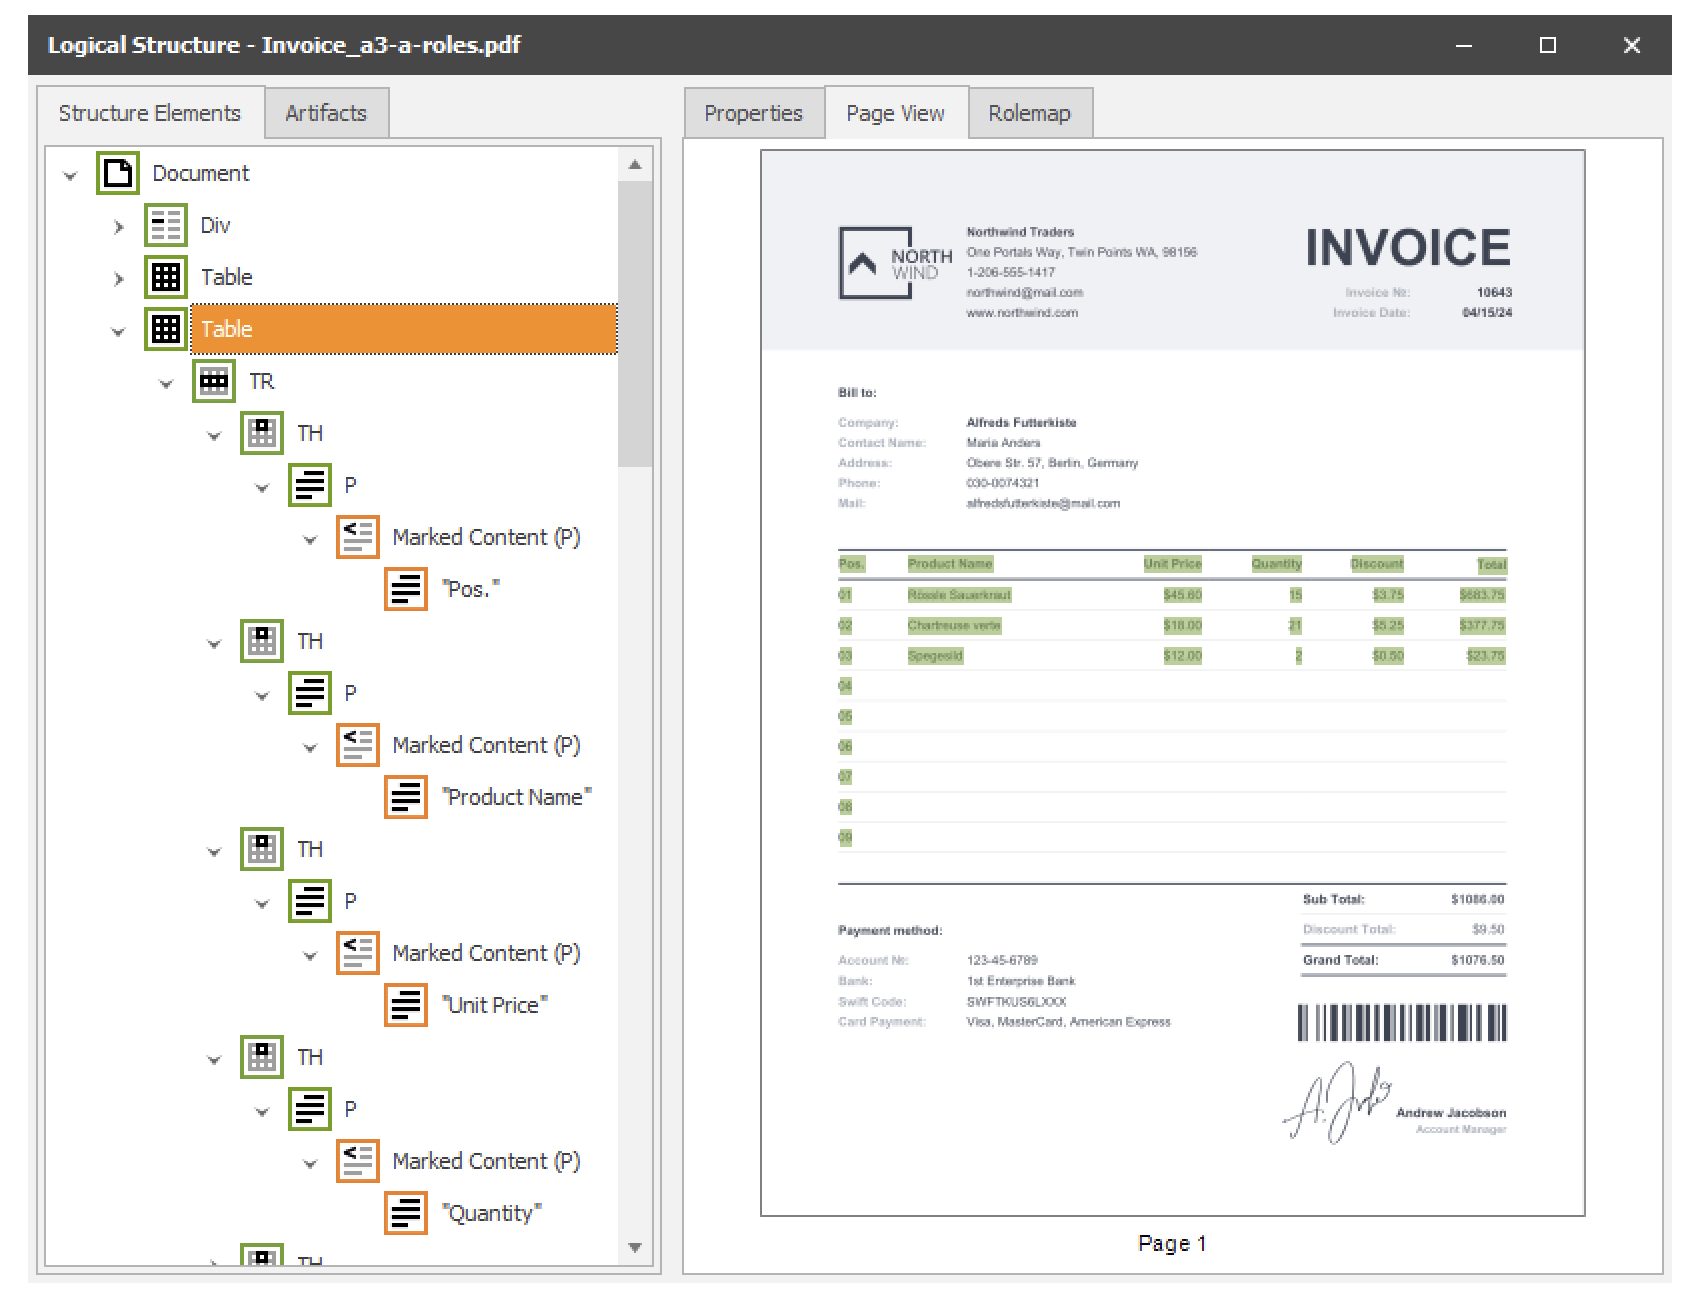Viewport: 1700px width, 1300px height.
Task: Collapse the Document root node
Action: point(70,175)
